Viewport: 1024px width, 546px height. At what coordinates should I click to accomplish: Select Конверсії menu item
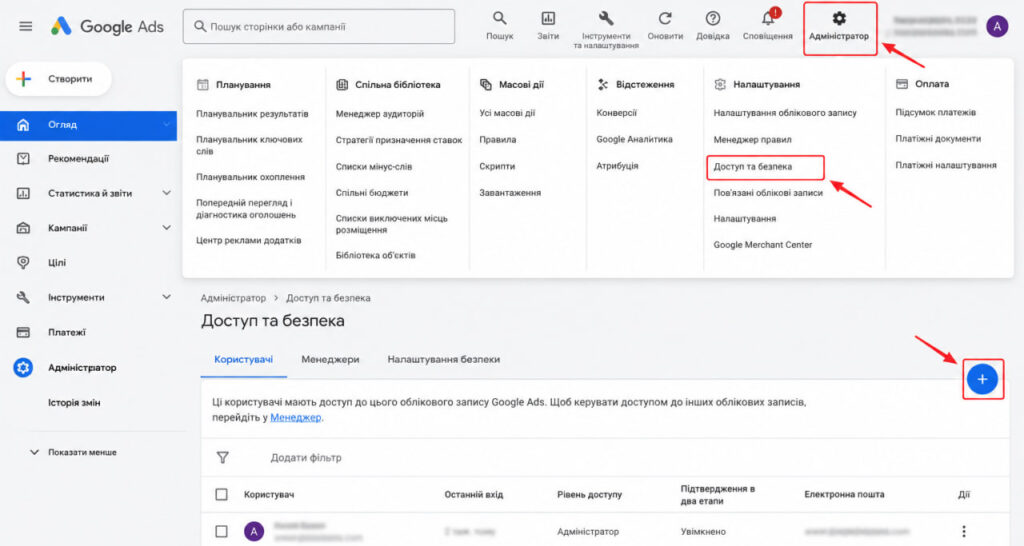[x=616, y=113]
